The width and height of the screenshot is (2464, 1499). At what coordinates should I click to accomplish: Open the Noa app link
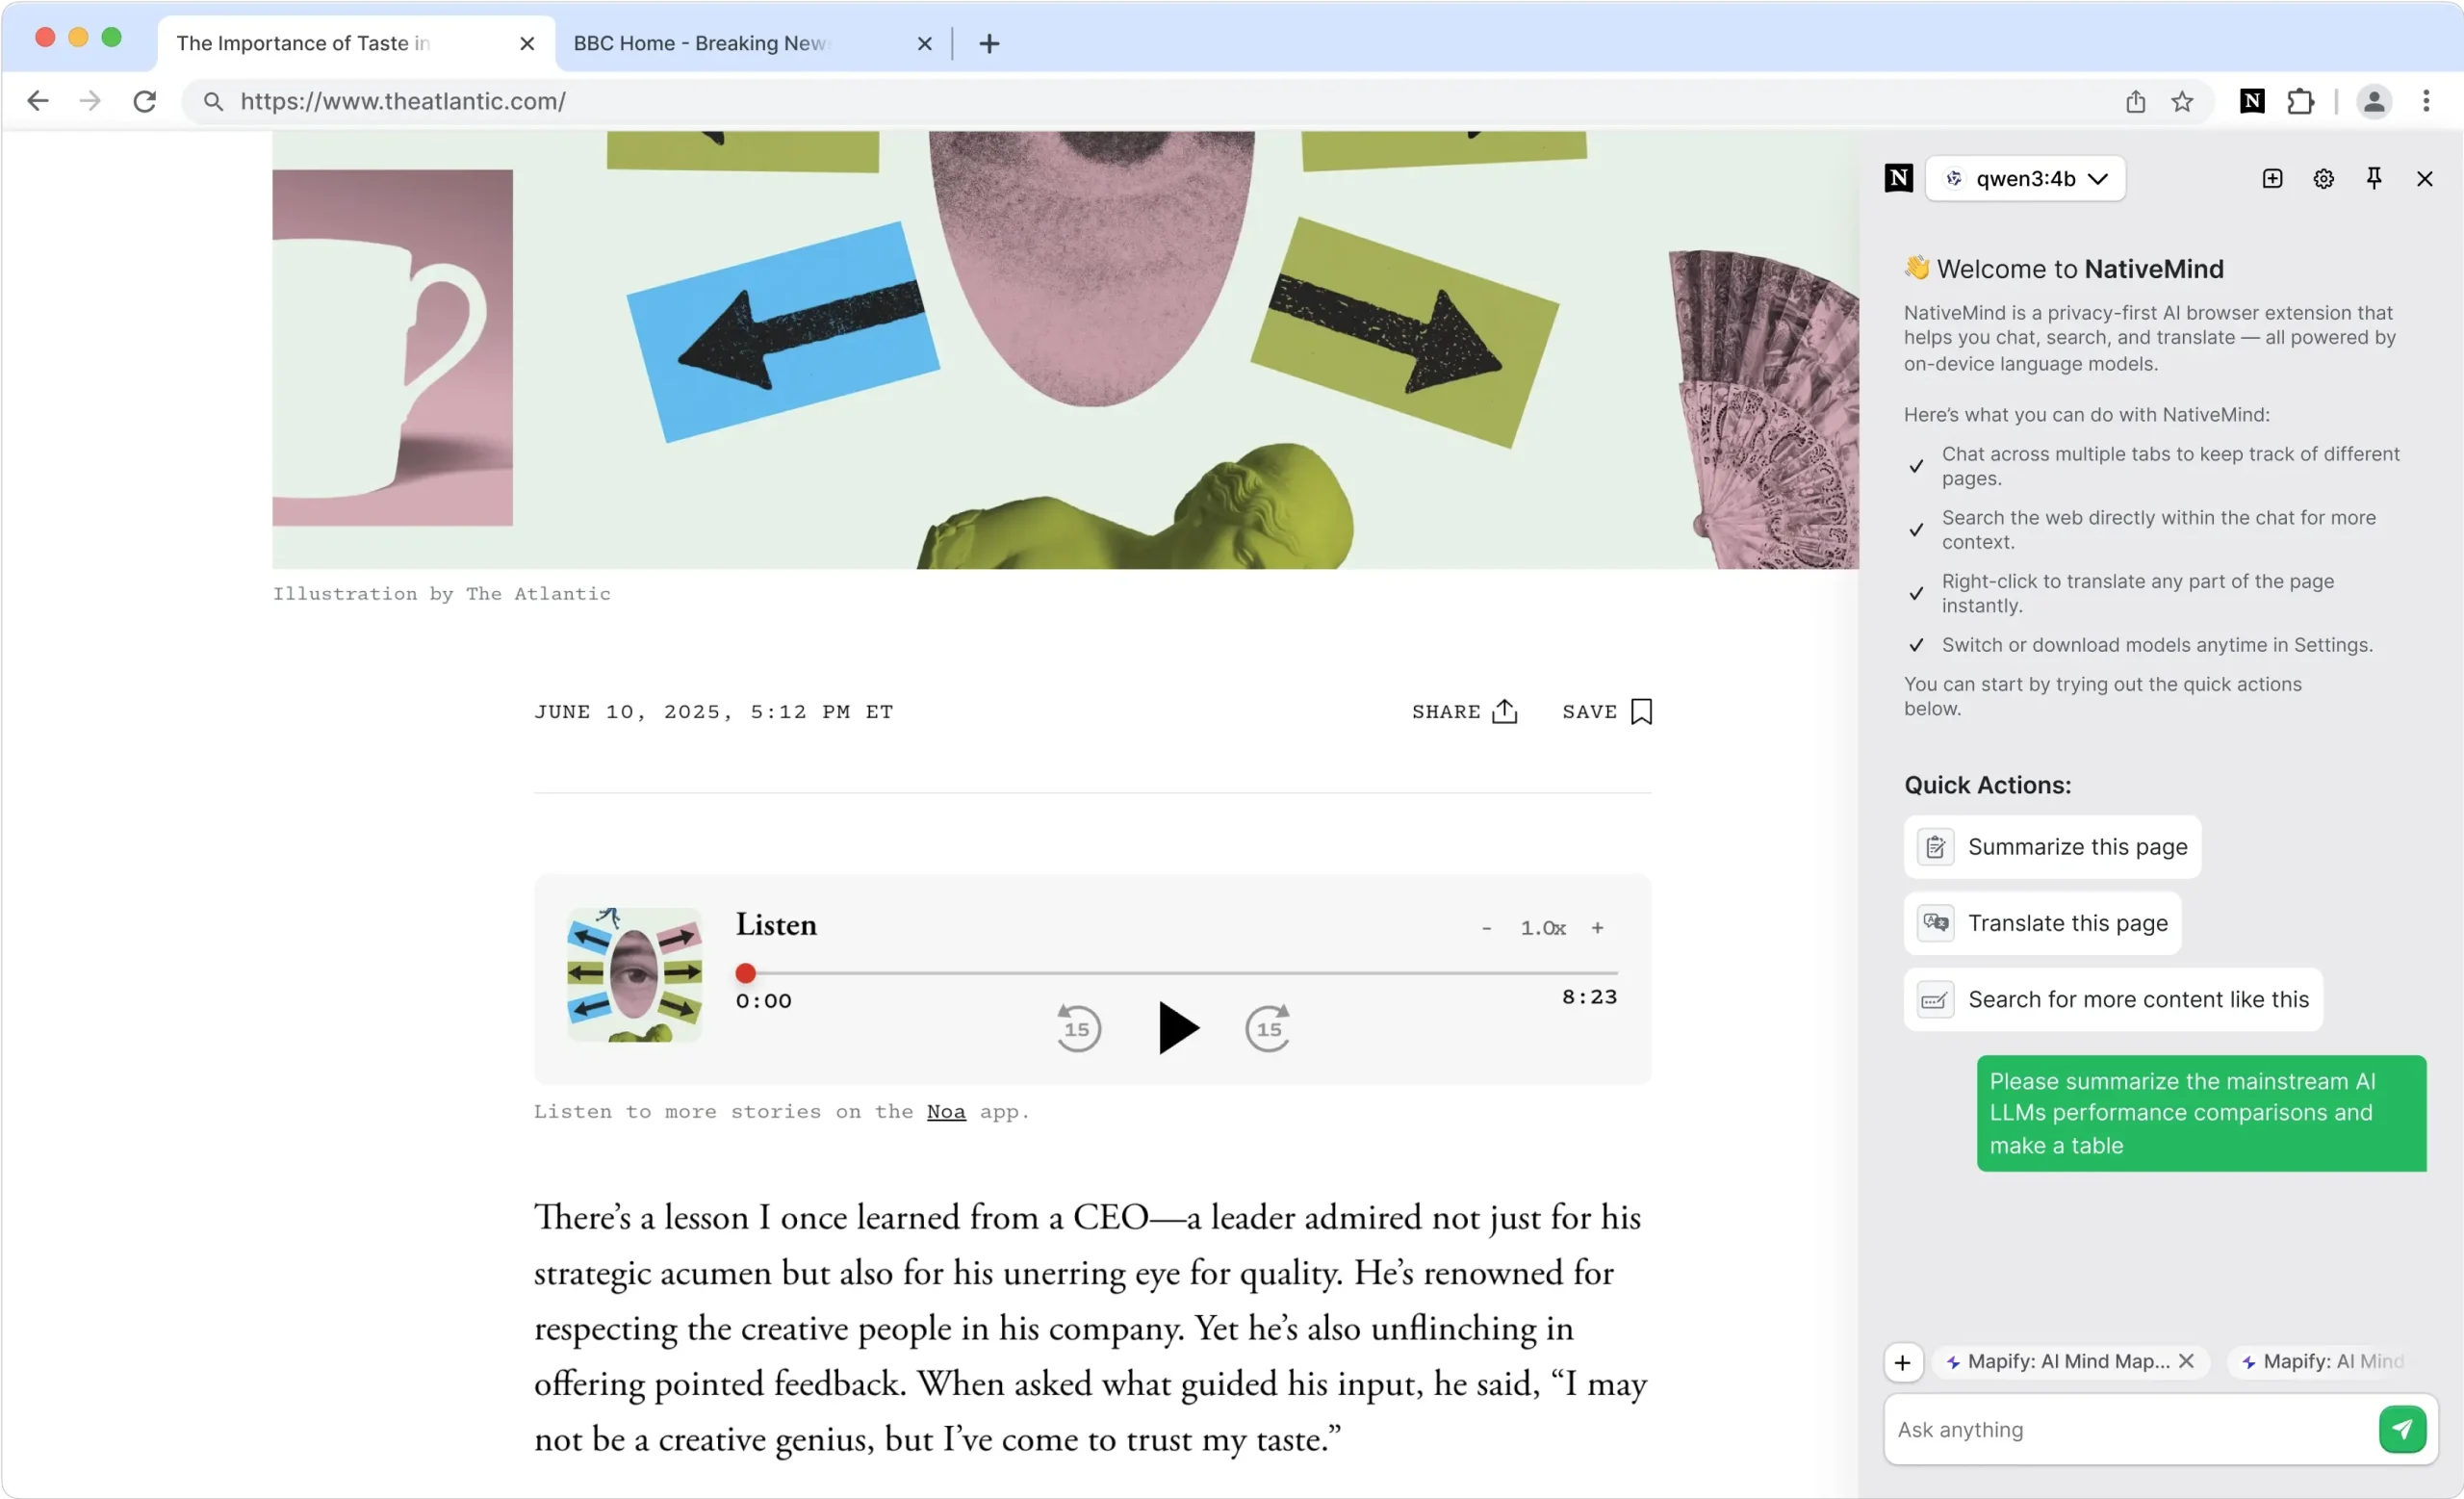point(944,1111)
